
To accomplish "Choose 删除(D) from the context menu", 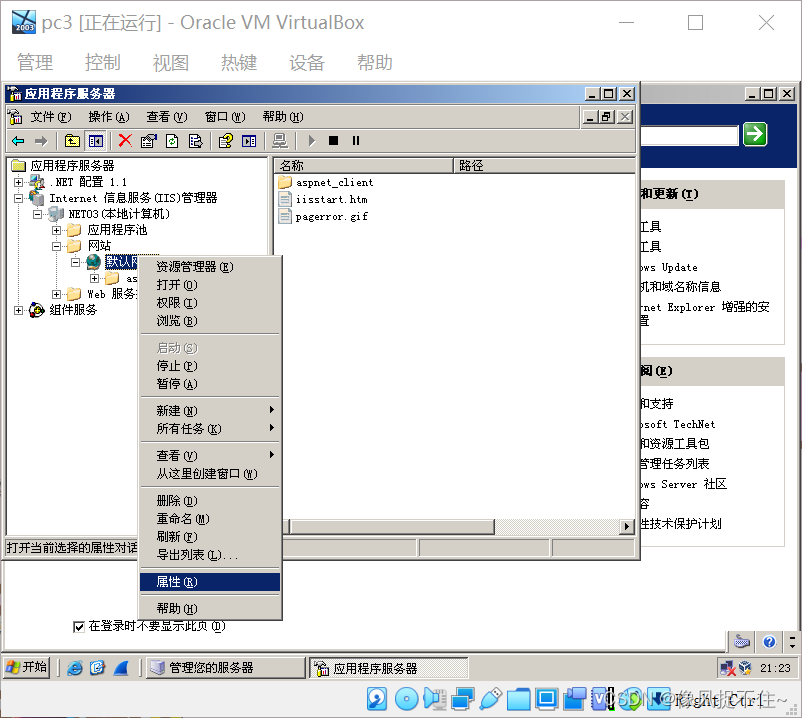I will [x=210, y=501].
